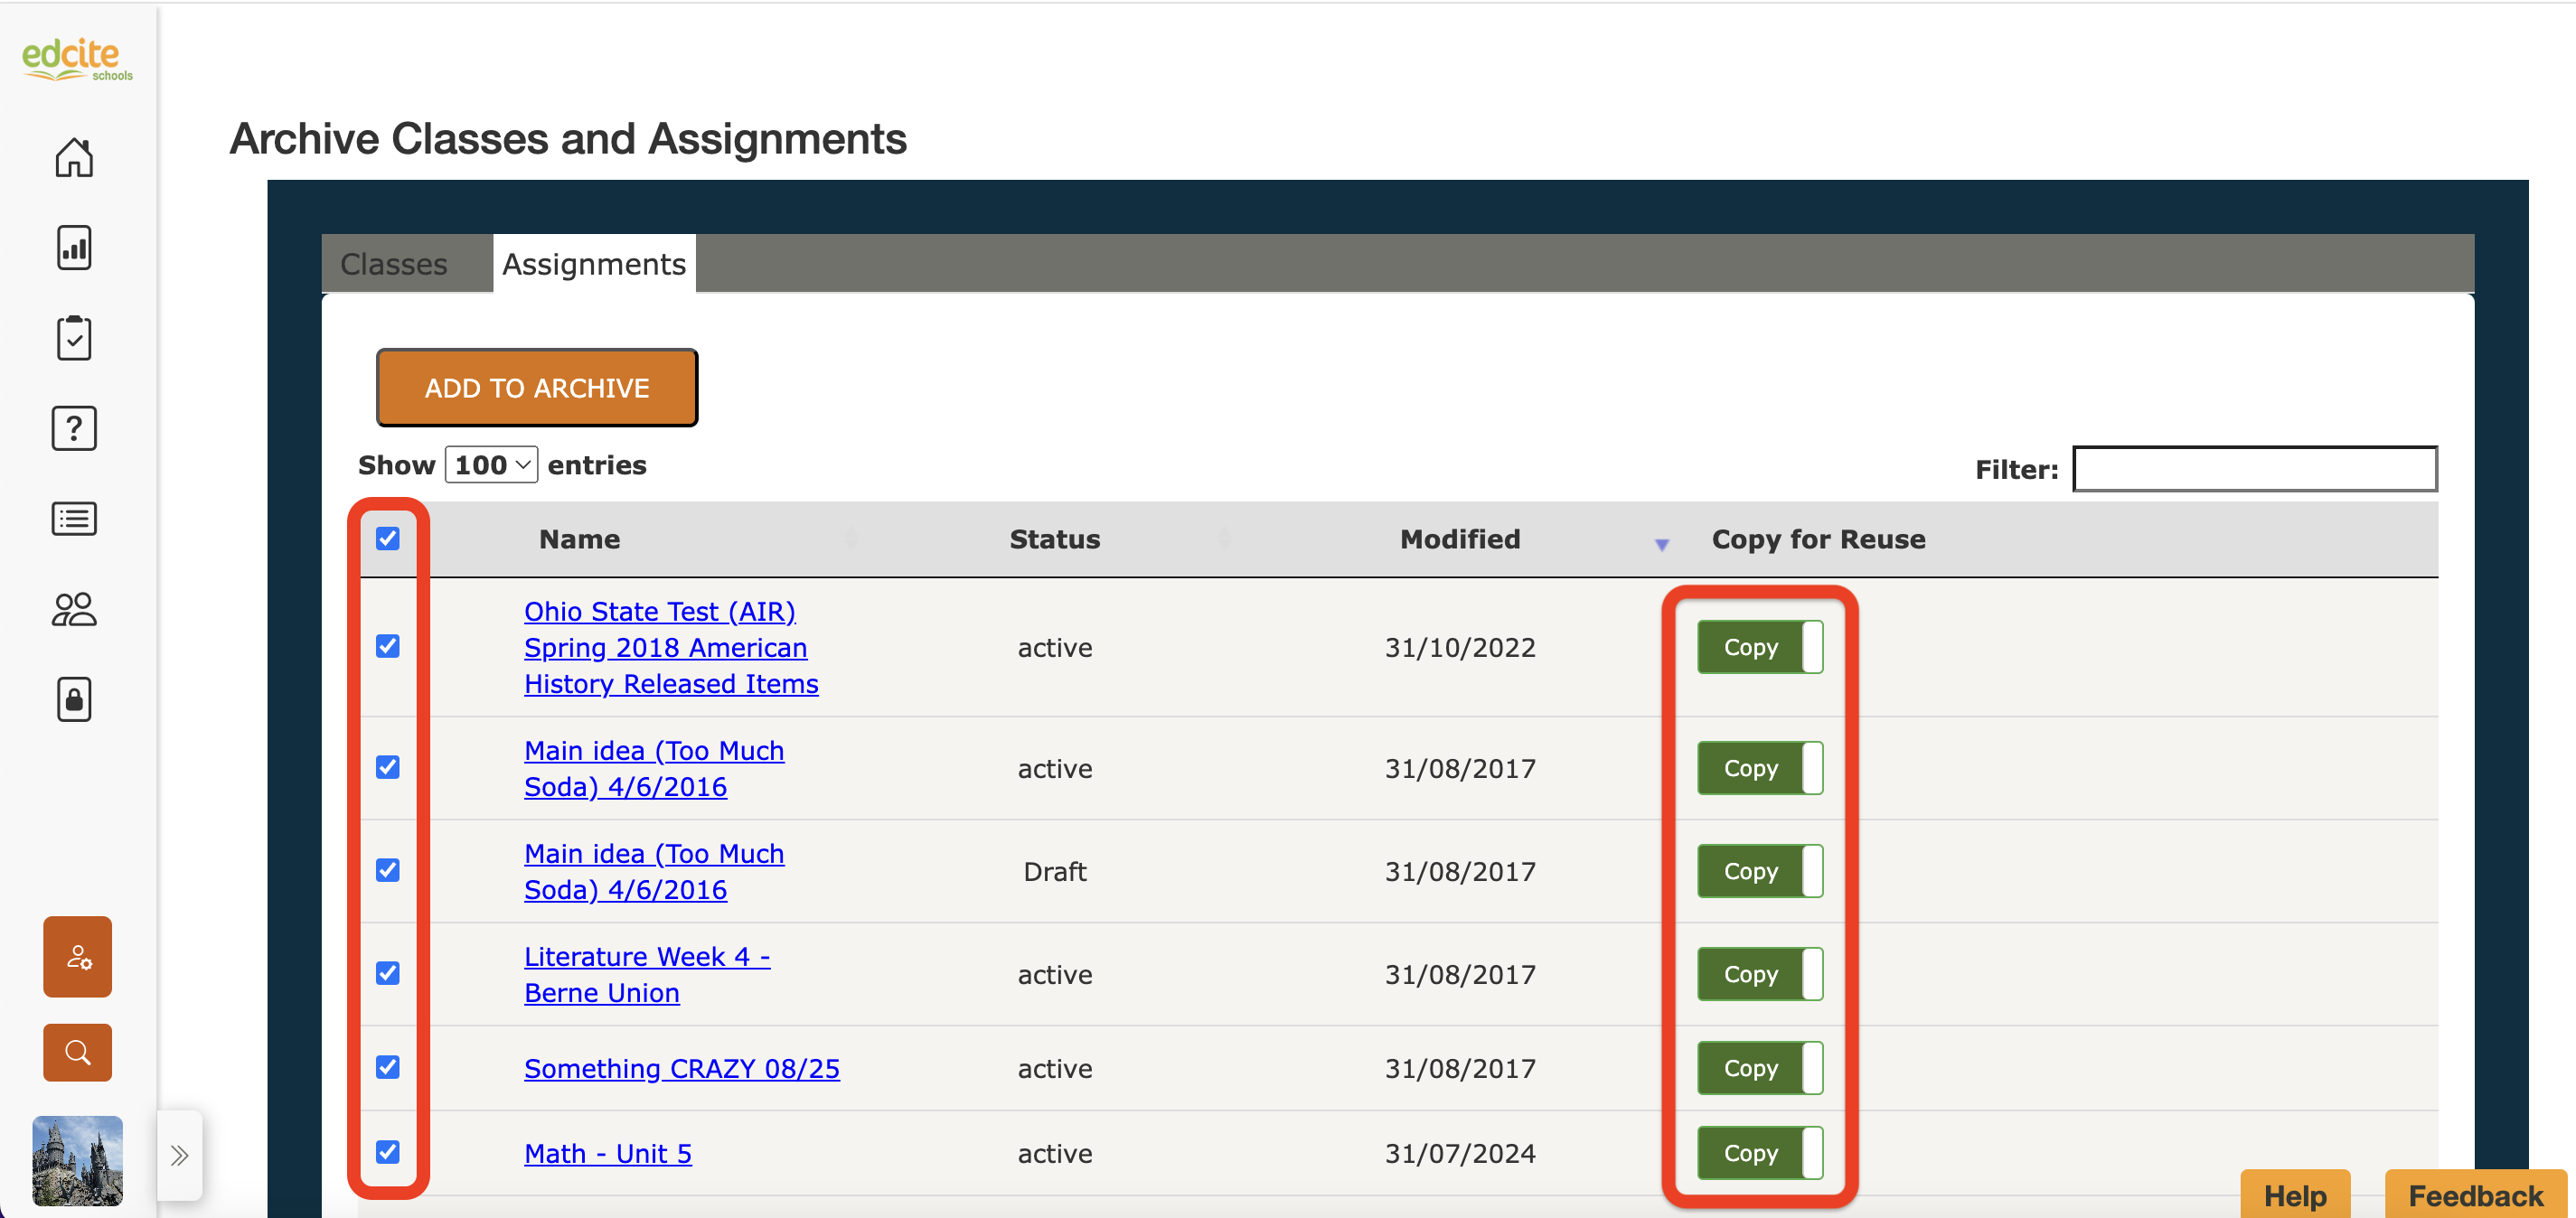Open the Home icon in sidebar
This screenshot has height=1218, width=2576.
pos(74,157)
